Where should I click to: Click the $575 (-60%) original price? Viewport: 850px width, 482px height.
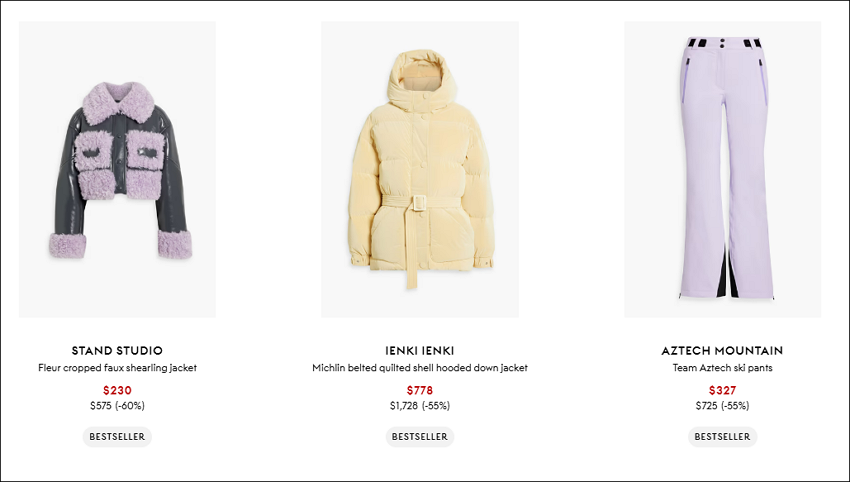pos(117,406)
